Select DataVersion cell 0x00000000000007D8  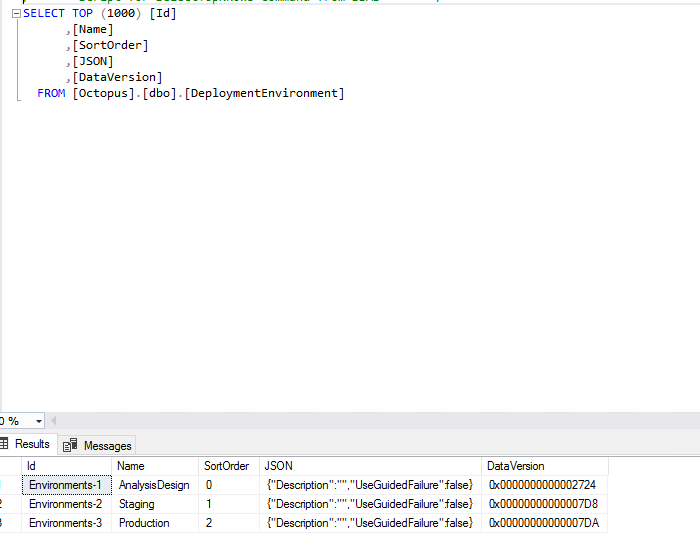point(545,504)
